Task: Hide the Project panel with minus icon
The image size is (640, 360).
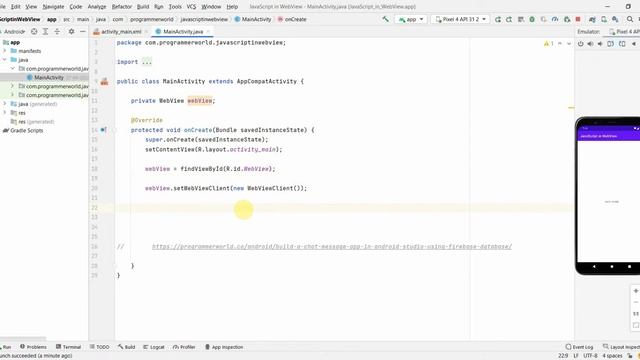Action: click(83, 31)
